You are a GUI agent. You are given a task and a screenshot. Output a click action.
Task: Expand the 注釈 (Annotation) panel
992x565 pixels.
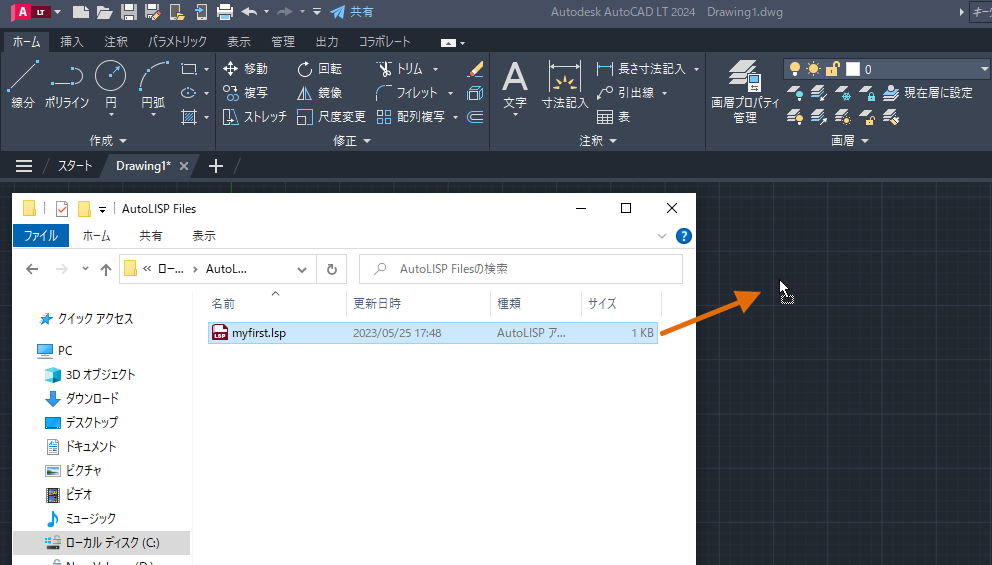[598, 140]
